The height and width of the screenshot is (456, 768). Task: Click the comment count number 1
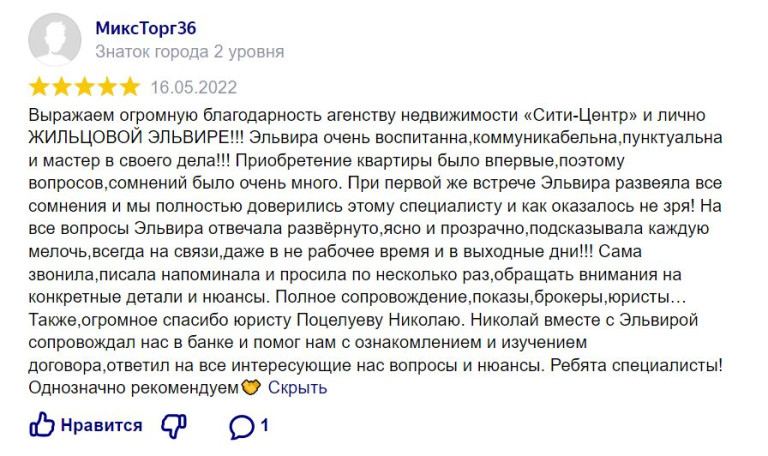click(x=264, y=425)
